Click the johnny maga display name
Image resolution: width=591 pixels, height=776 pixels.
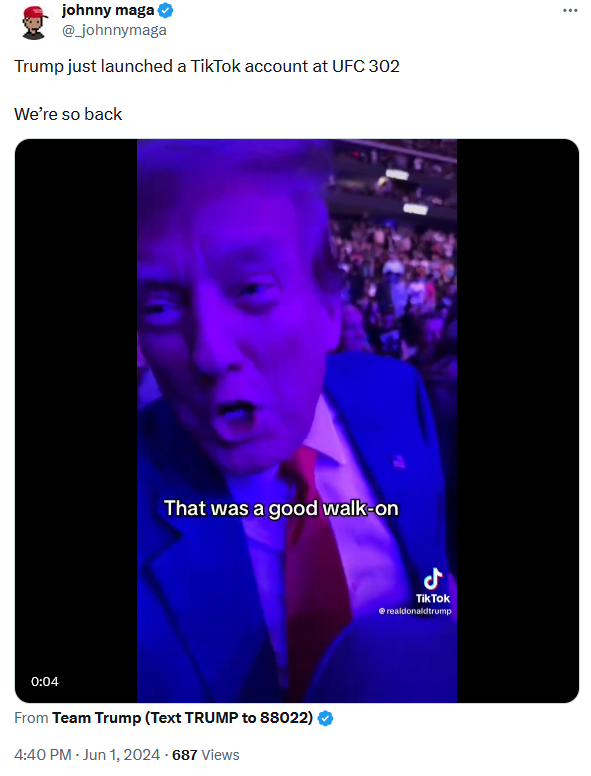108,10
